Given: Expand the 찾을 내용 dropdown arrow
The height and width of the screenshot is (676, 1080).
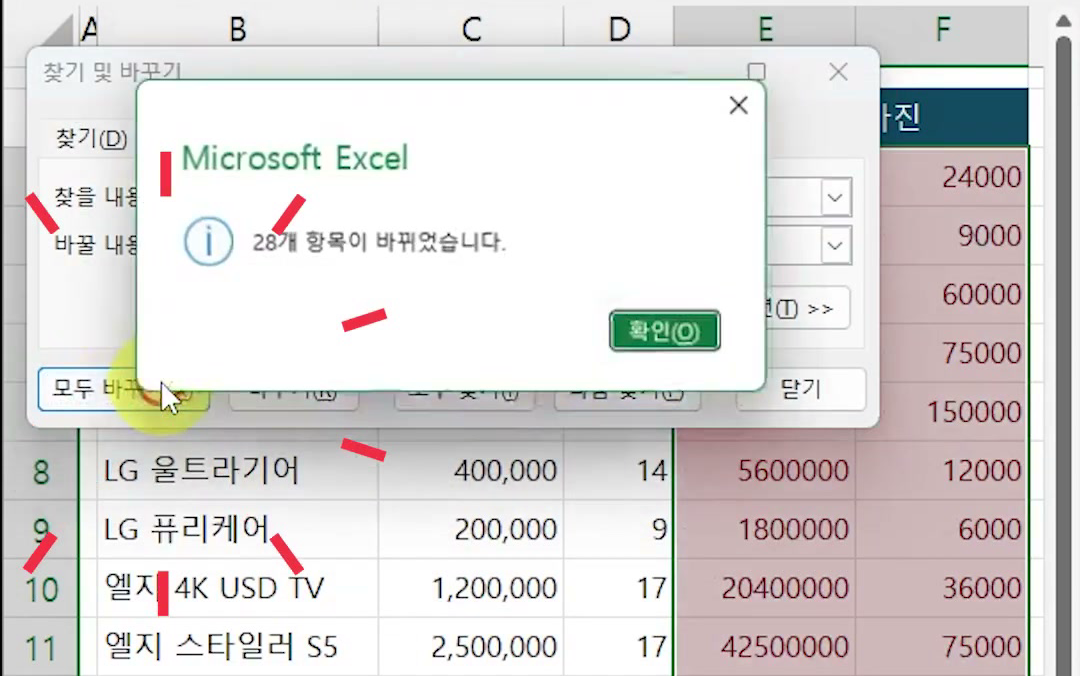Looking at the screenshot, I should 835,198.
